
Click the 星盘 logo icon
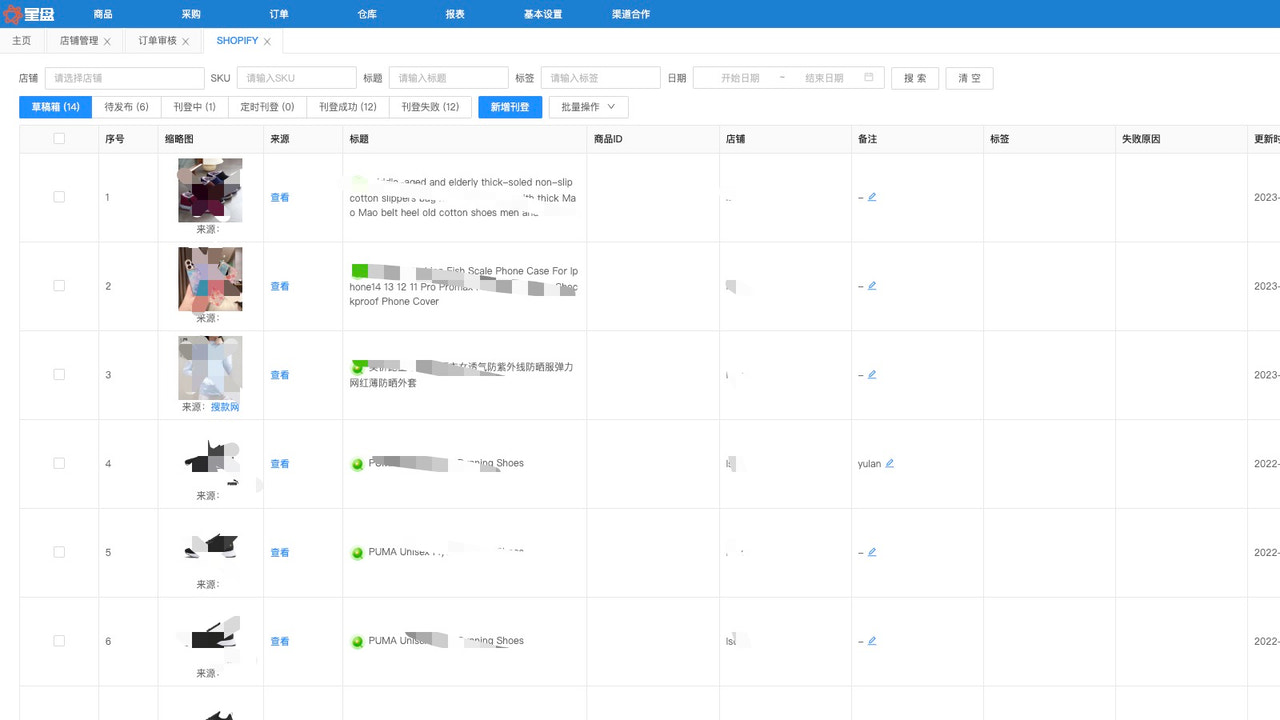pyautogui.click(x=12, y=14)
